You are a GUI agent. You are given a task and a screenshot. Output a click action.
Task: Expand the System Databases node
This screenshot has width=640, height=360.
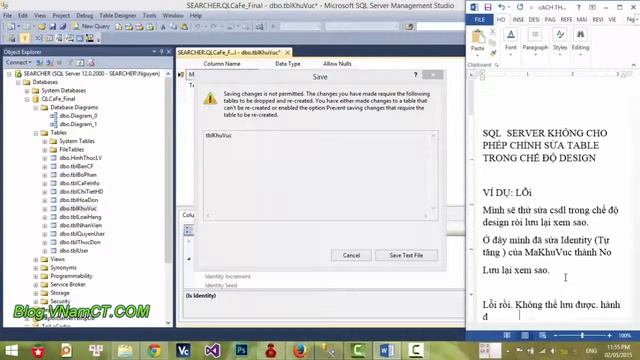pos(27,91)
